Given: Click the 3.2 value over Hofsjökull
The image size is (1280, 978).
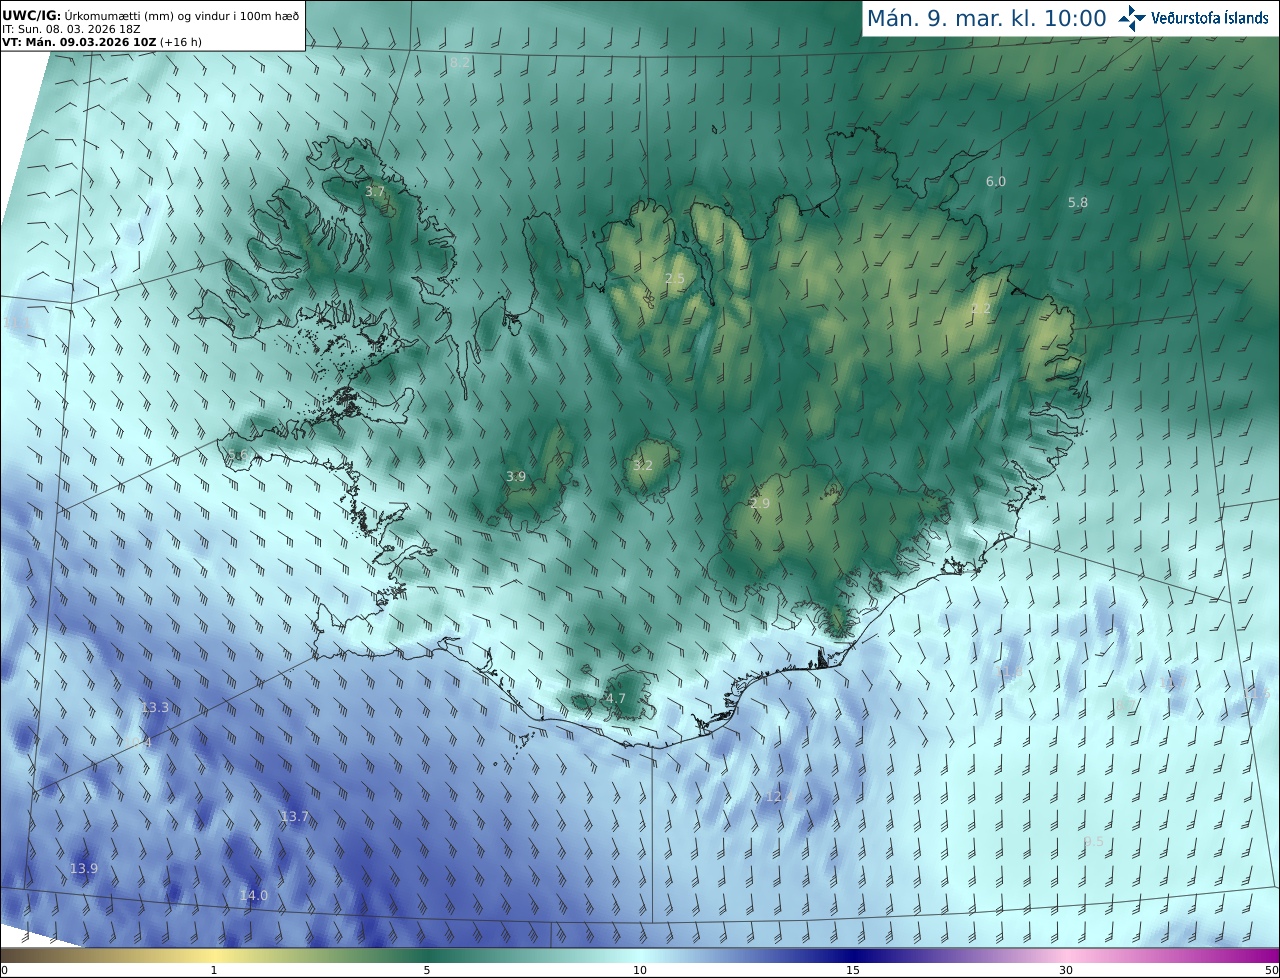Looking at the screenshot, I should point(643,465).
